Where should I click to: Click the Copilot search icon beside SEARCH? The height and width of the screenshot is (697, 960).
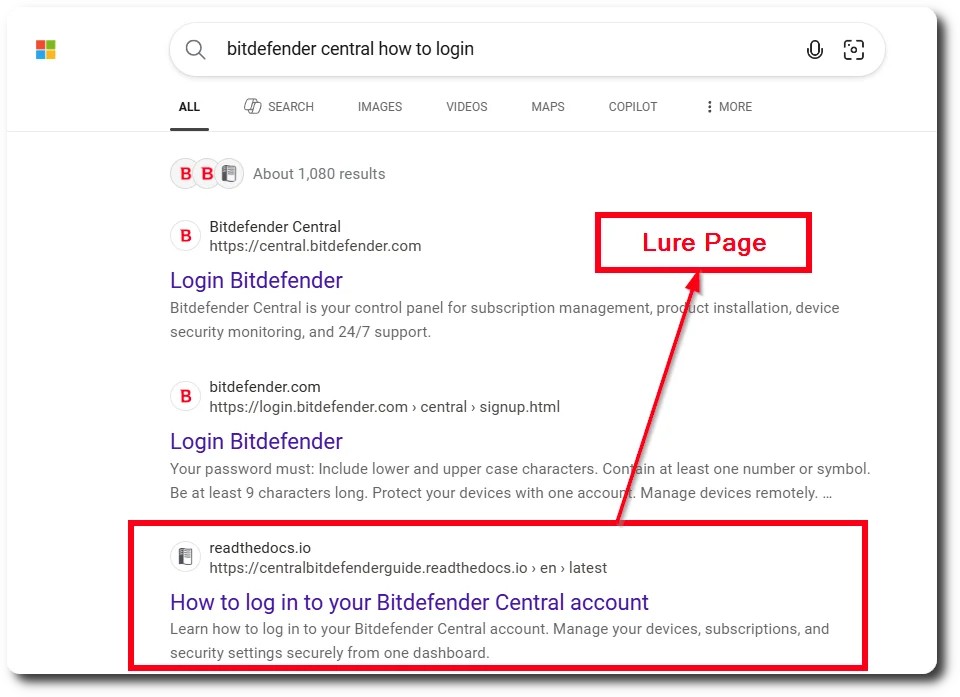click(x=252, y=107)
